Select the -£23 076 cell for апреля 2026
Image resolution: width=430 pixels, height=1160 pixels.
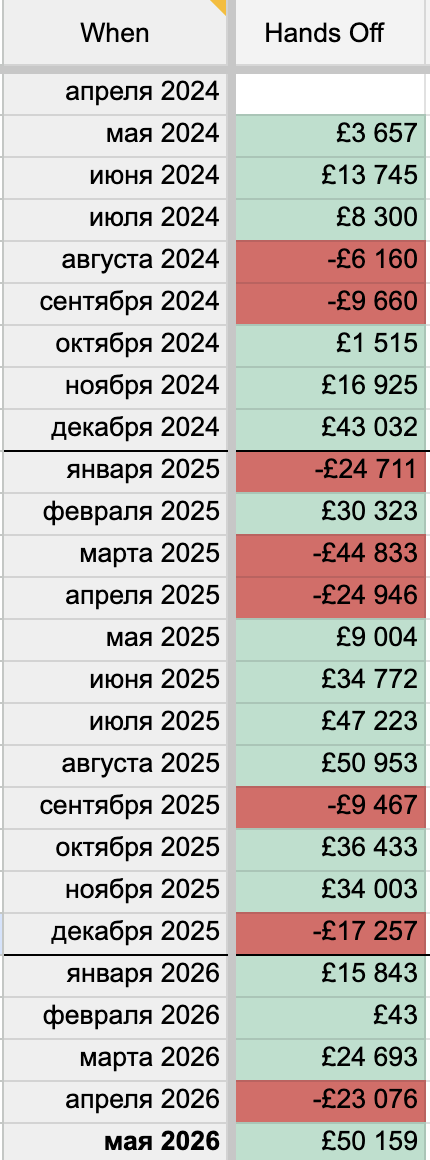(x=332, y=1099)
